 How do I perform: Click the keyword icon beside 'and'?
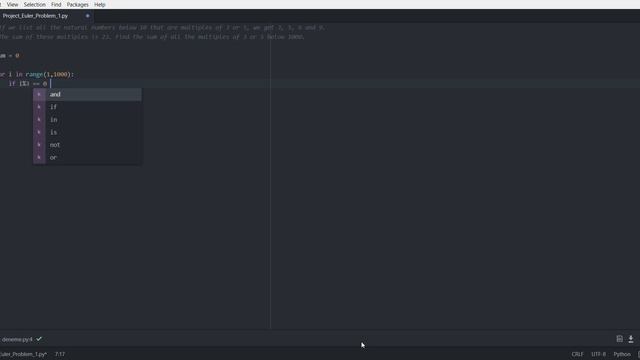click(x=39, y=94)
